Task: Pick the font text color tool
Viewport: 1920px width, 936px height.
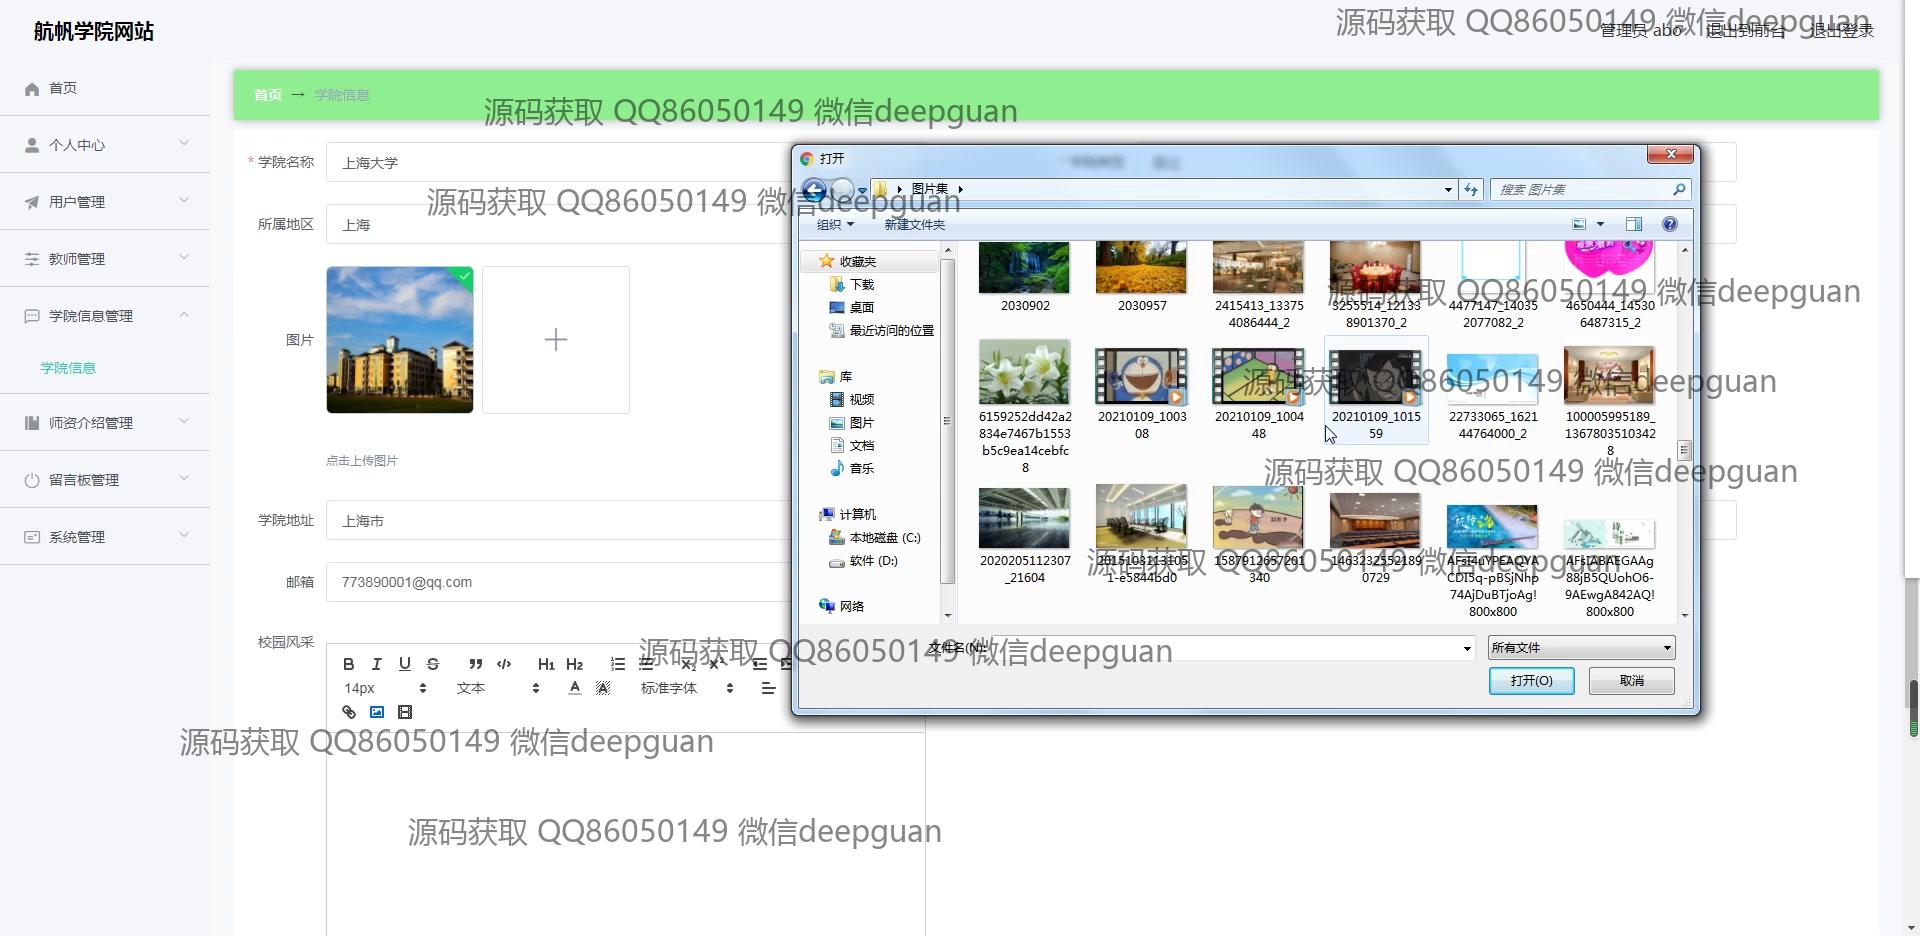Action: click(574, 688)
